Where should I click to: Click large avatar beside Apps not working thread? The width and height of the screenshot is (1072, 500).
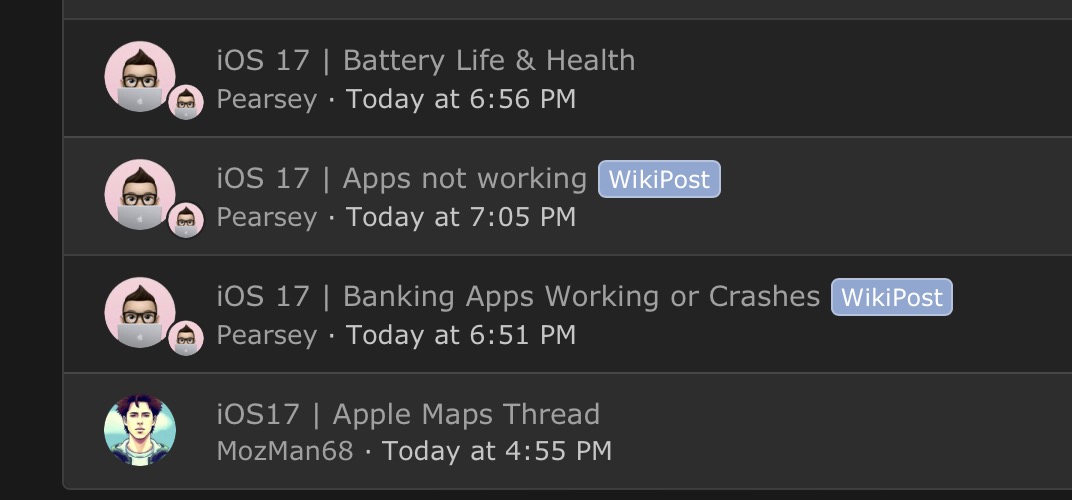click(x=140, y=195)
